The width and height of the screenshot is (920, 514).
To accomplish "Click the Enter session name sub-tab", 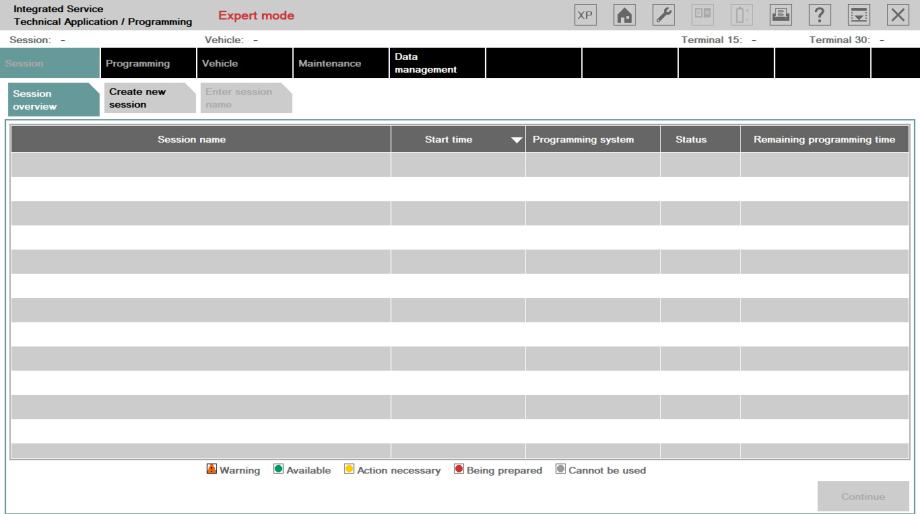I will 246,98.
